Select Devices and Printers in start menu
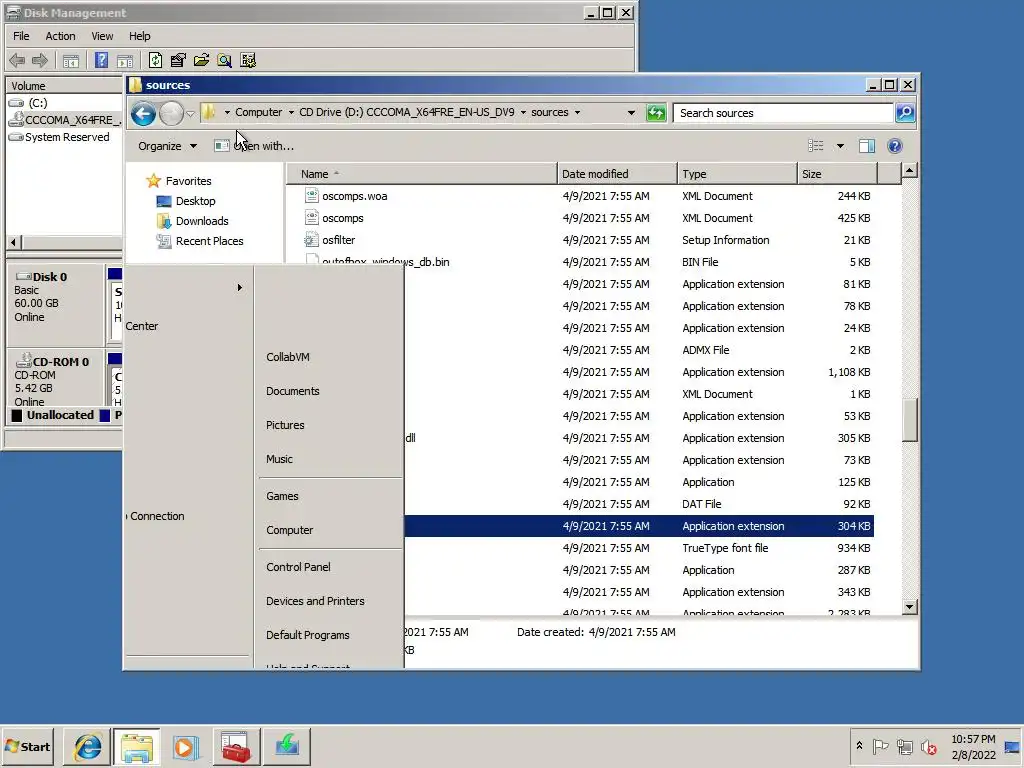Viewport: 1024px width, 768px height. (x=315, y=601)
